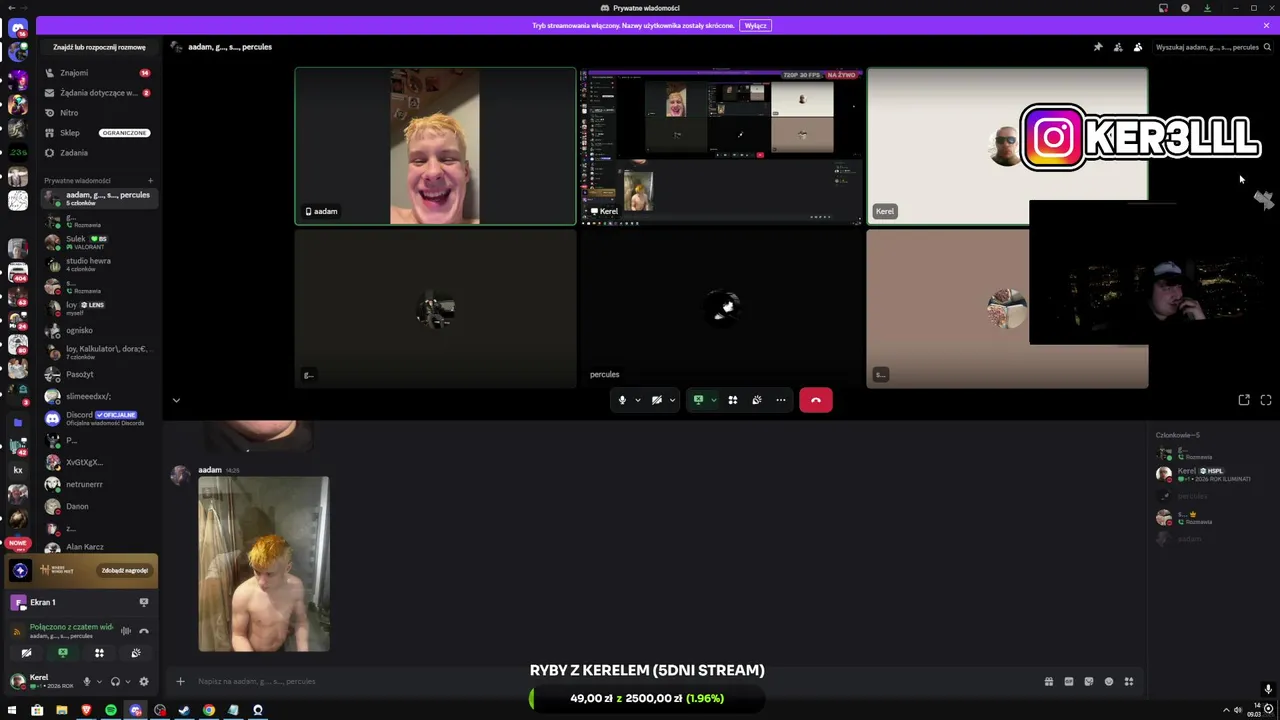This screenshot has height=720, width=1280.
Task: Open activities in voice panel
Action: tap(99, 653)
